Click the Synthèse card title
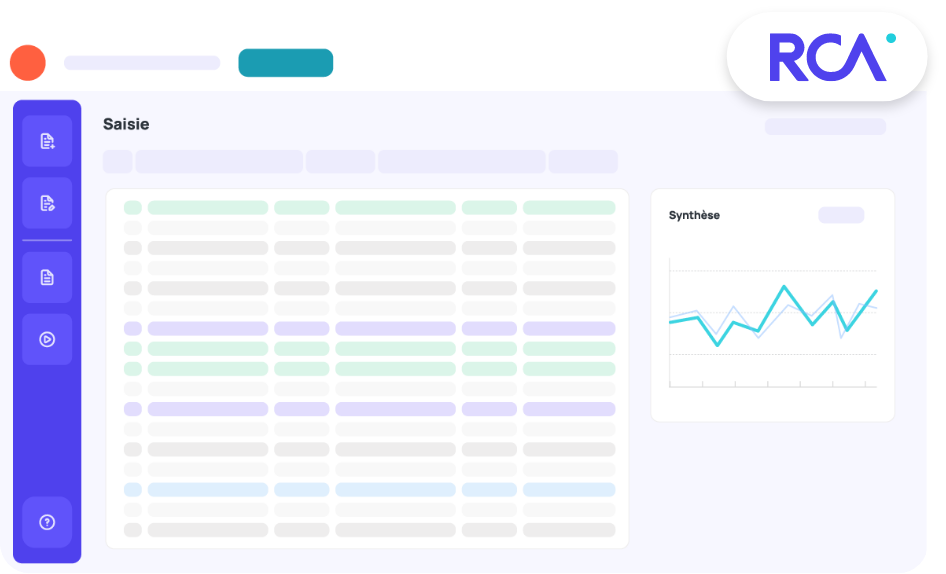Viewport: 946px width, 574px height. 694,215
